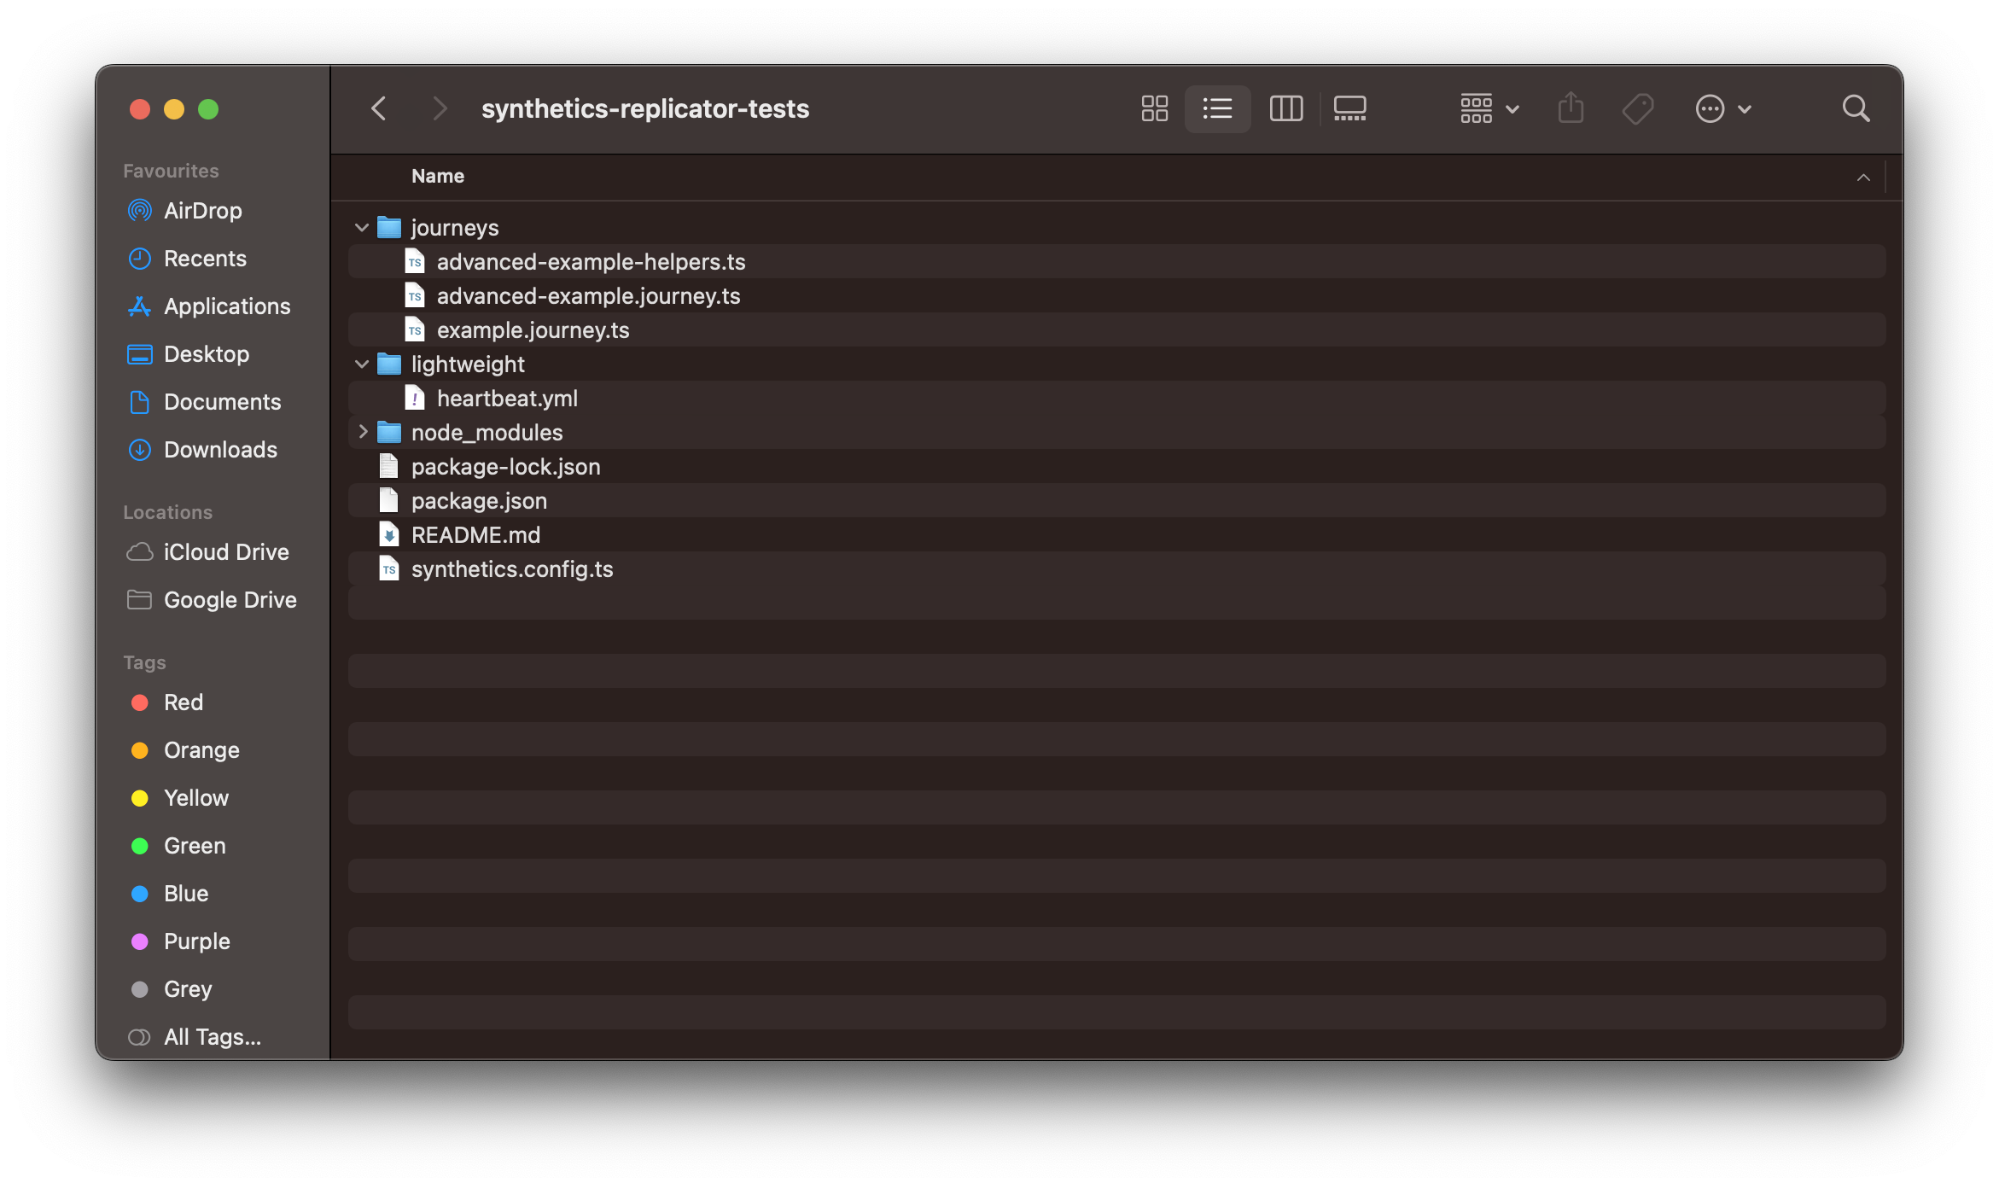Open advanced-example.journey.ts file
Screen dimensions: 1999x1187
588,295
